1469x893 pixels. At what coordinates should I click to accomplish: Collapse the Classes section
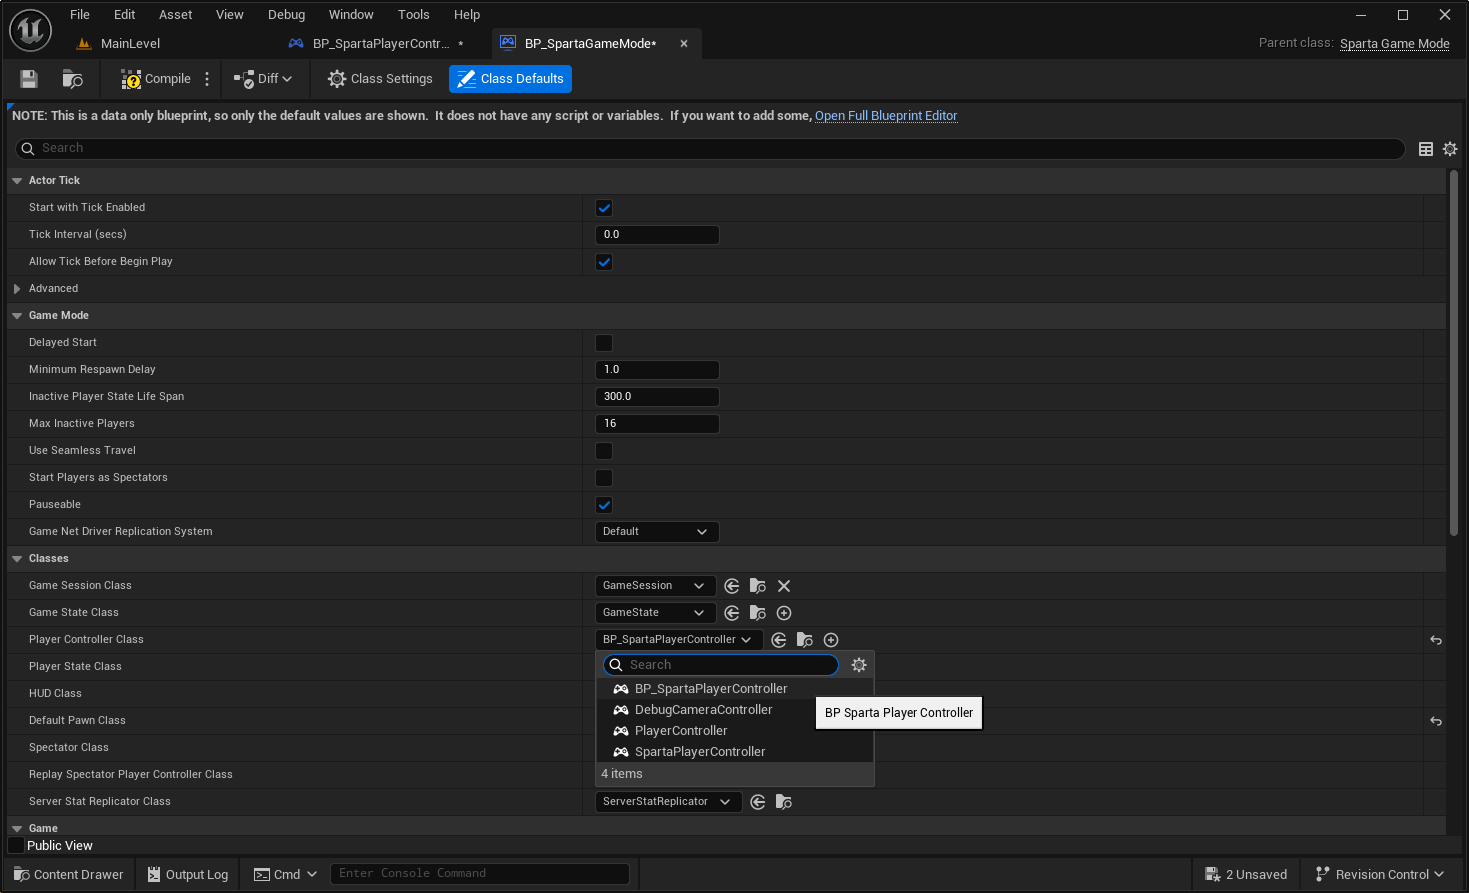click(x=17, y=559)
